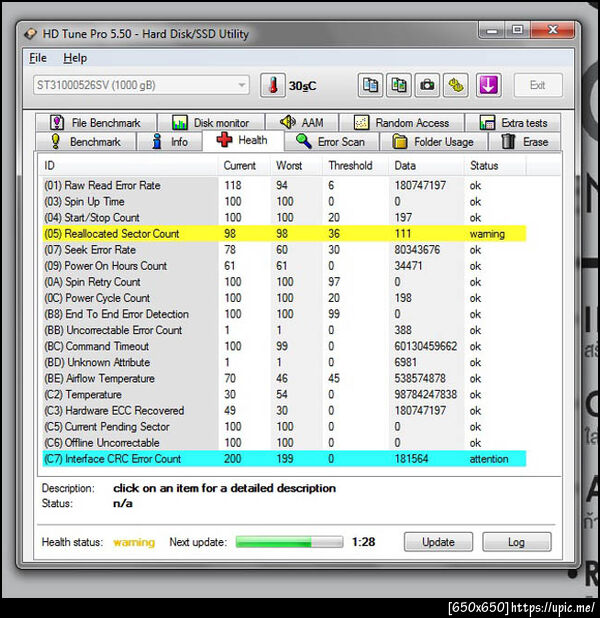Image resolution: width=600 pixels, height=618 pixels.
Task: Click the thermometer temperature icon
Action: 273,85
